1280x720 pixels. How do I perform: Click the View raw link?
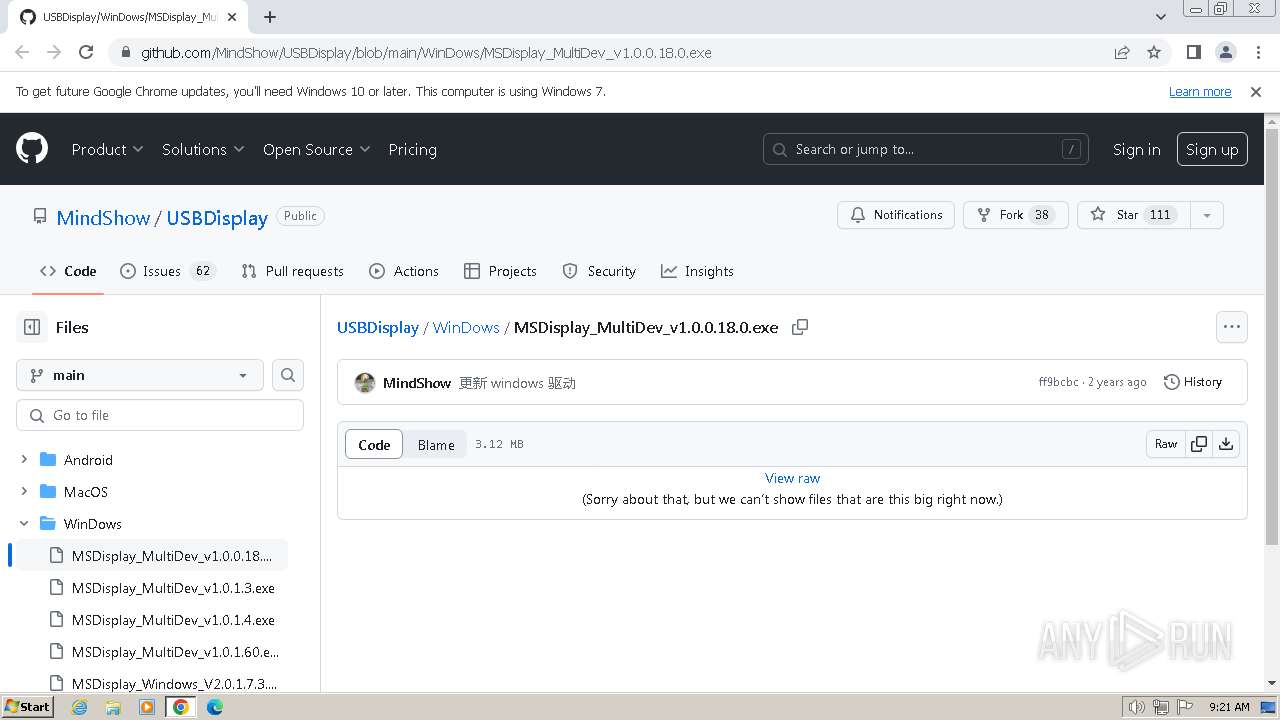tap(792, 478)
